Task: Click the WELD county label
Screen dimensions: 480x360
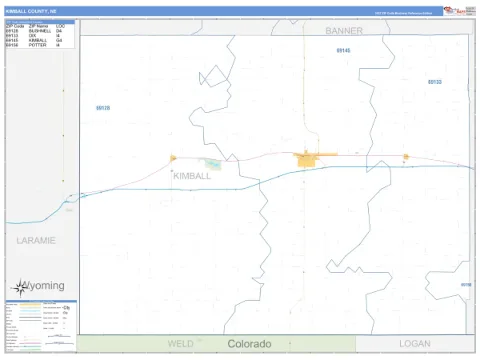Action: [180, 344]
